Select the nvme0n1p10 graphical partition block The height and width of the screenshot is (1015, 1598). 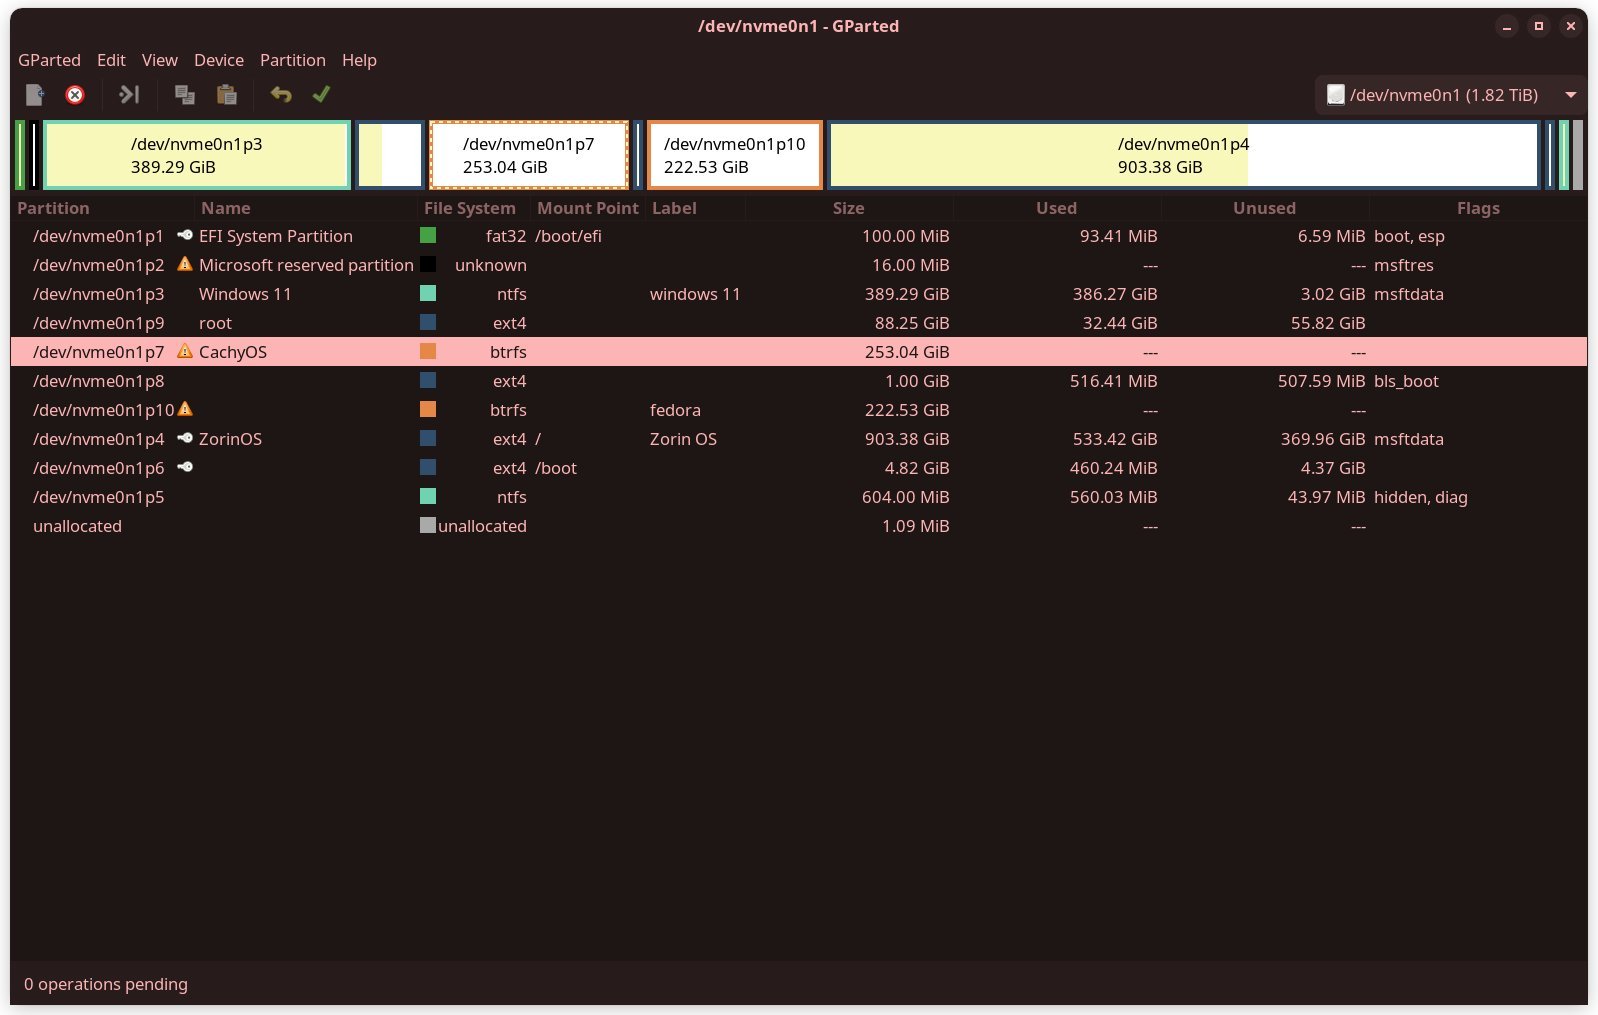coord(735,155)
